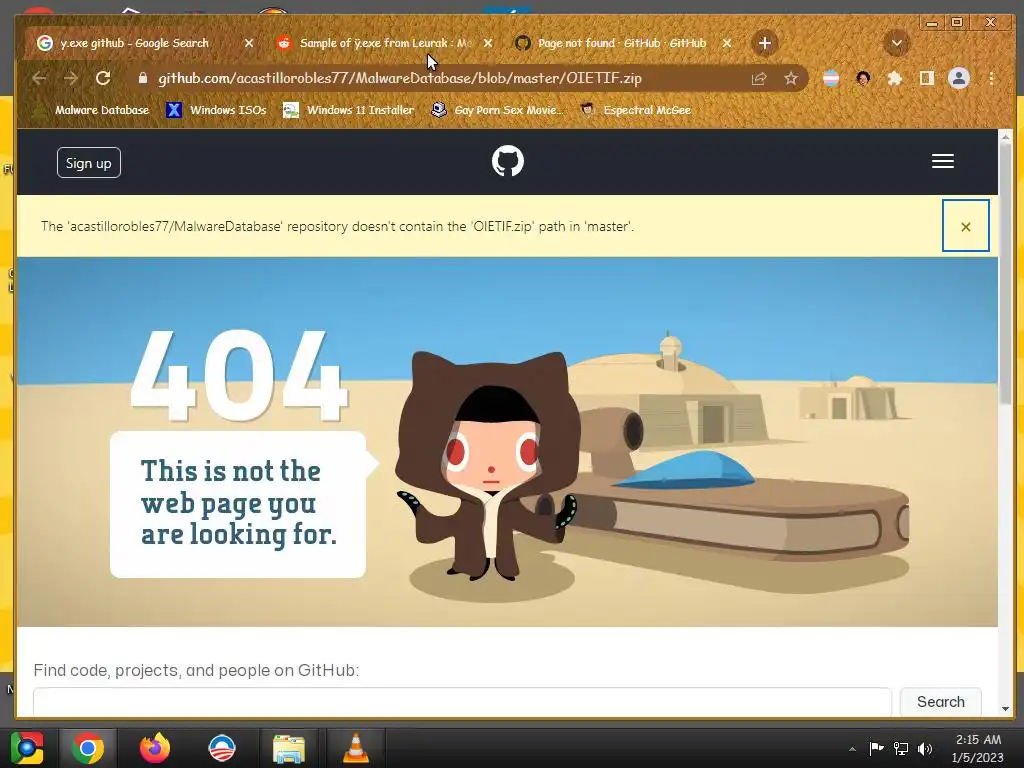Screen dimensions: 1024x768
Task: Click the Chrome taskbar icon
Action: (88, 748)
